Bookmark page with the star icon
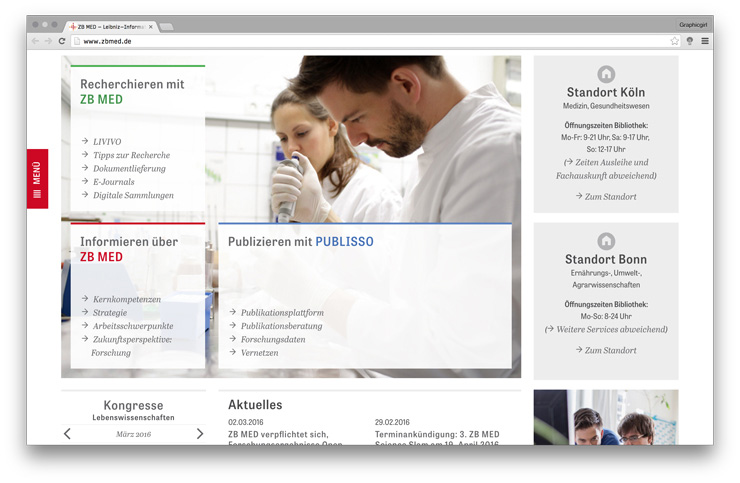 [675, 41]
